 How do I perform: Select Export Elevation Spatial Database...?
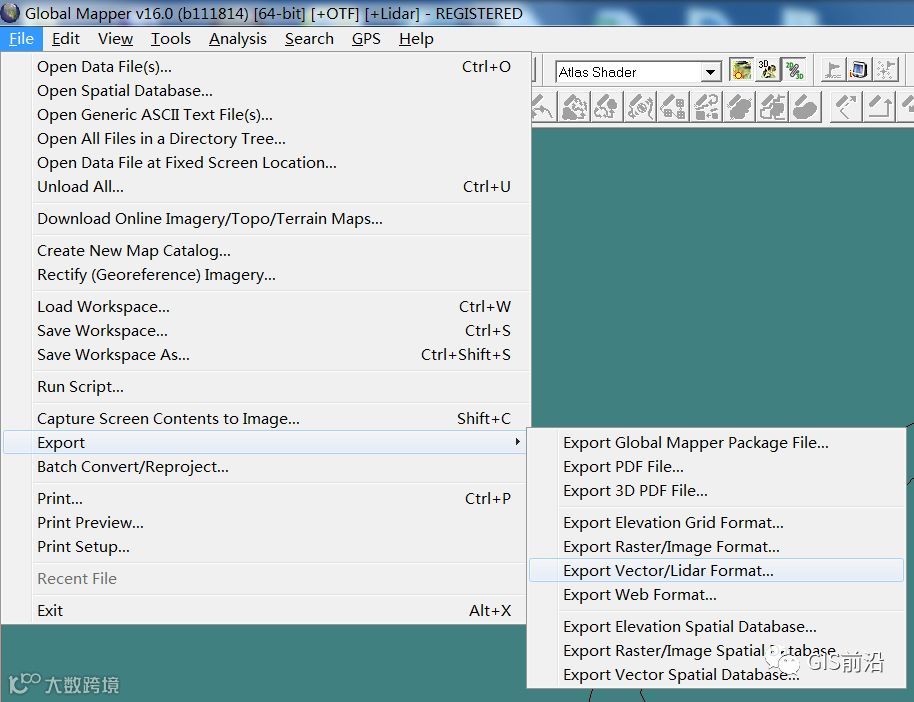716,626
